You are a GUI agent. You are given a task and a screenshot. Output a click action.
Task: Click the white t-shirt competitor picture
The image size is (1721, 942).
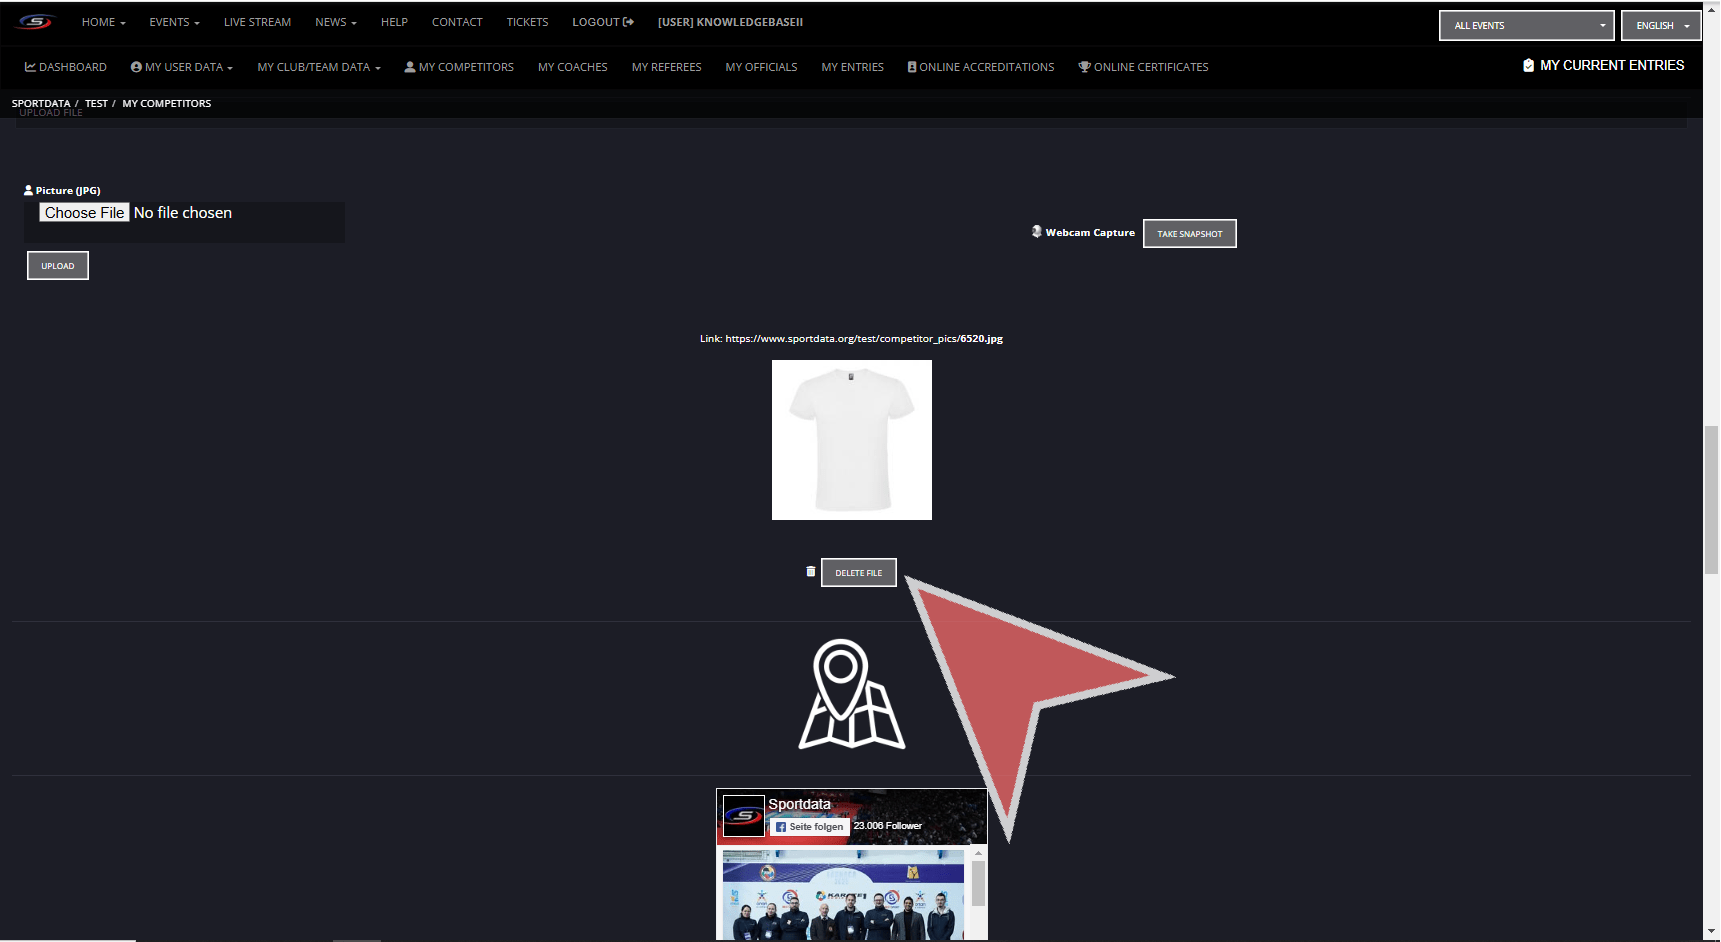pos(851,440)
